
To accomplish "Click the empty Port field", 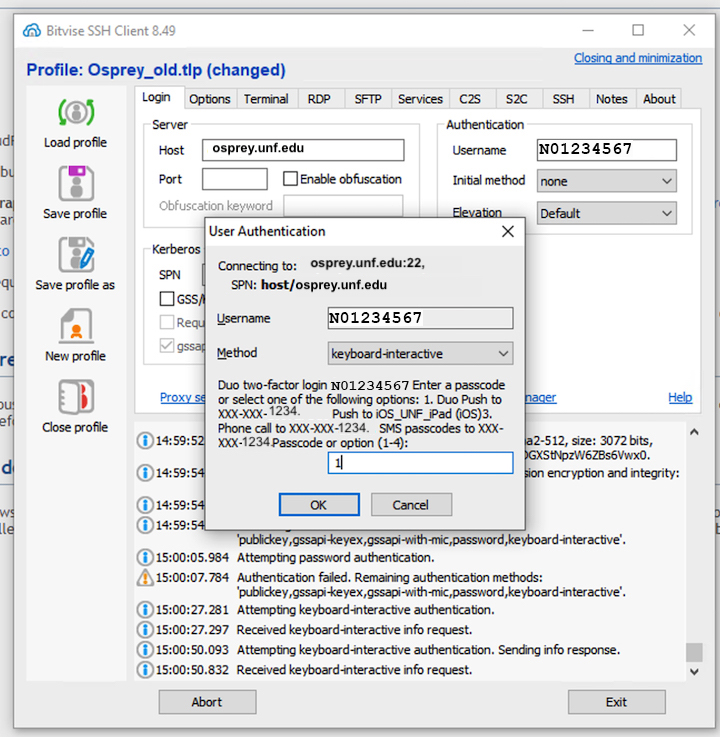I will click(235, 179).
